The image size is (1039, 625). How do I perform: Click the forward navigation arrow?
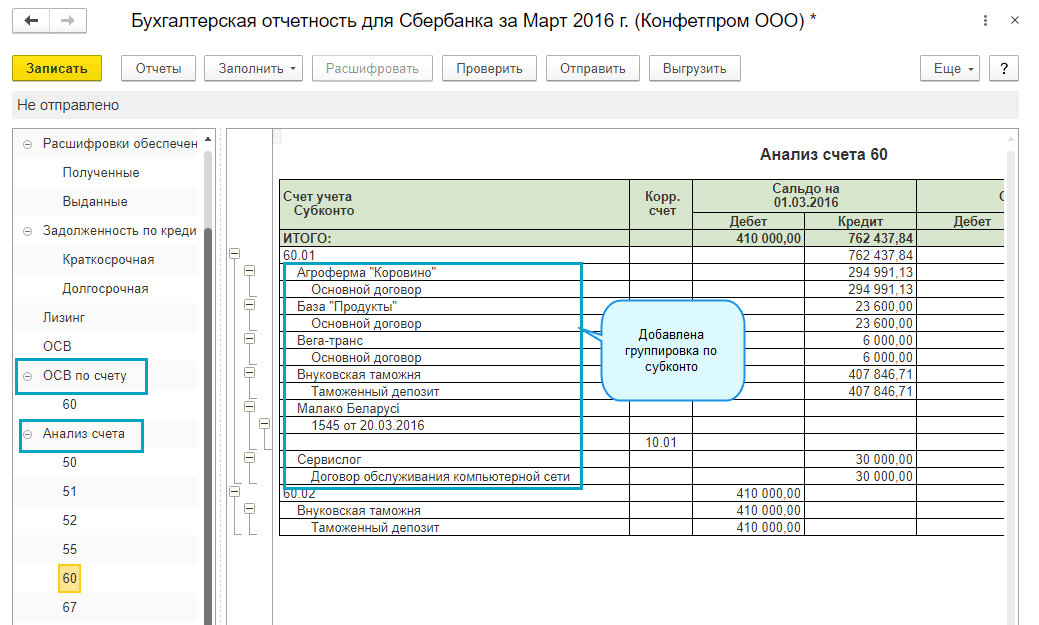tap(68, 21)
